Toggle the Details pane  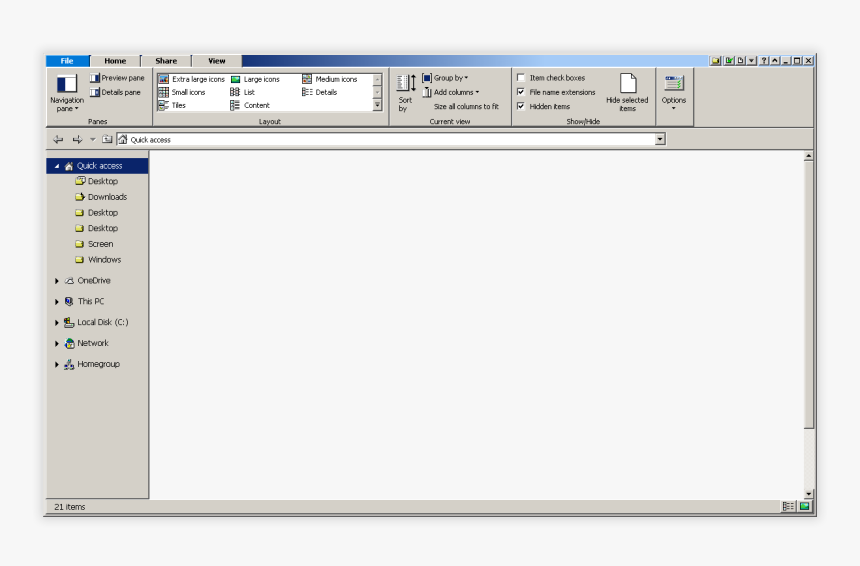click(116, 92)
